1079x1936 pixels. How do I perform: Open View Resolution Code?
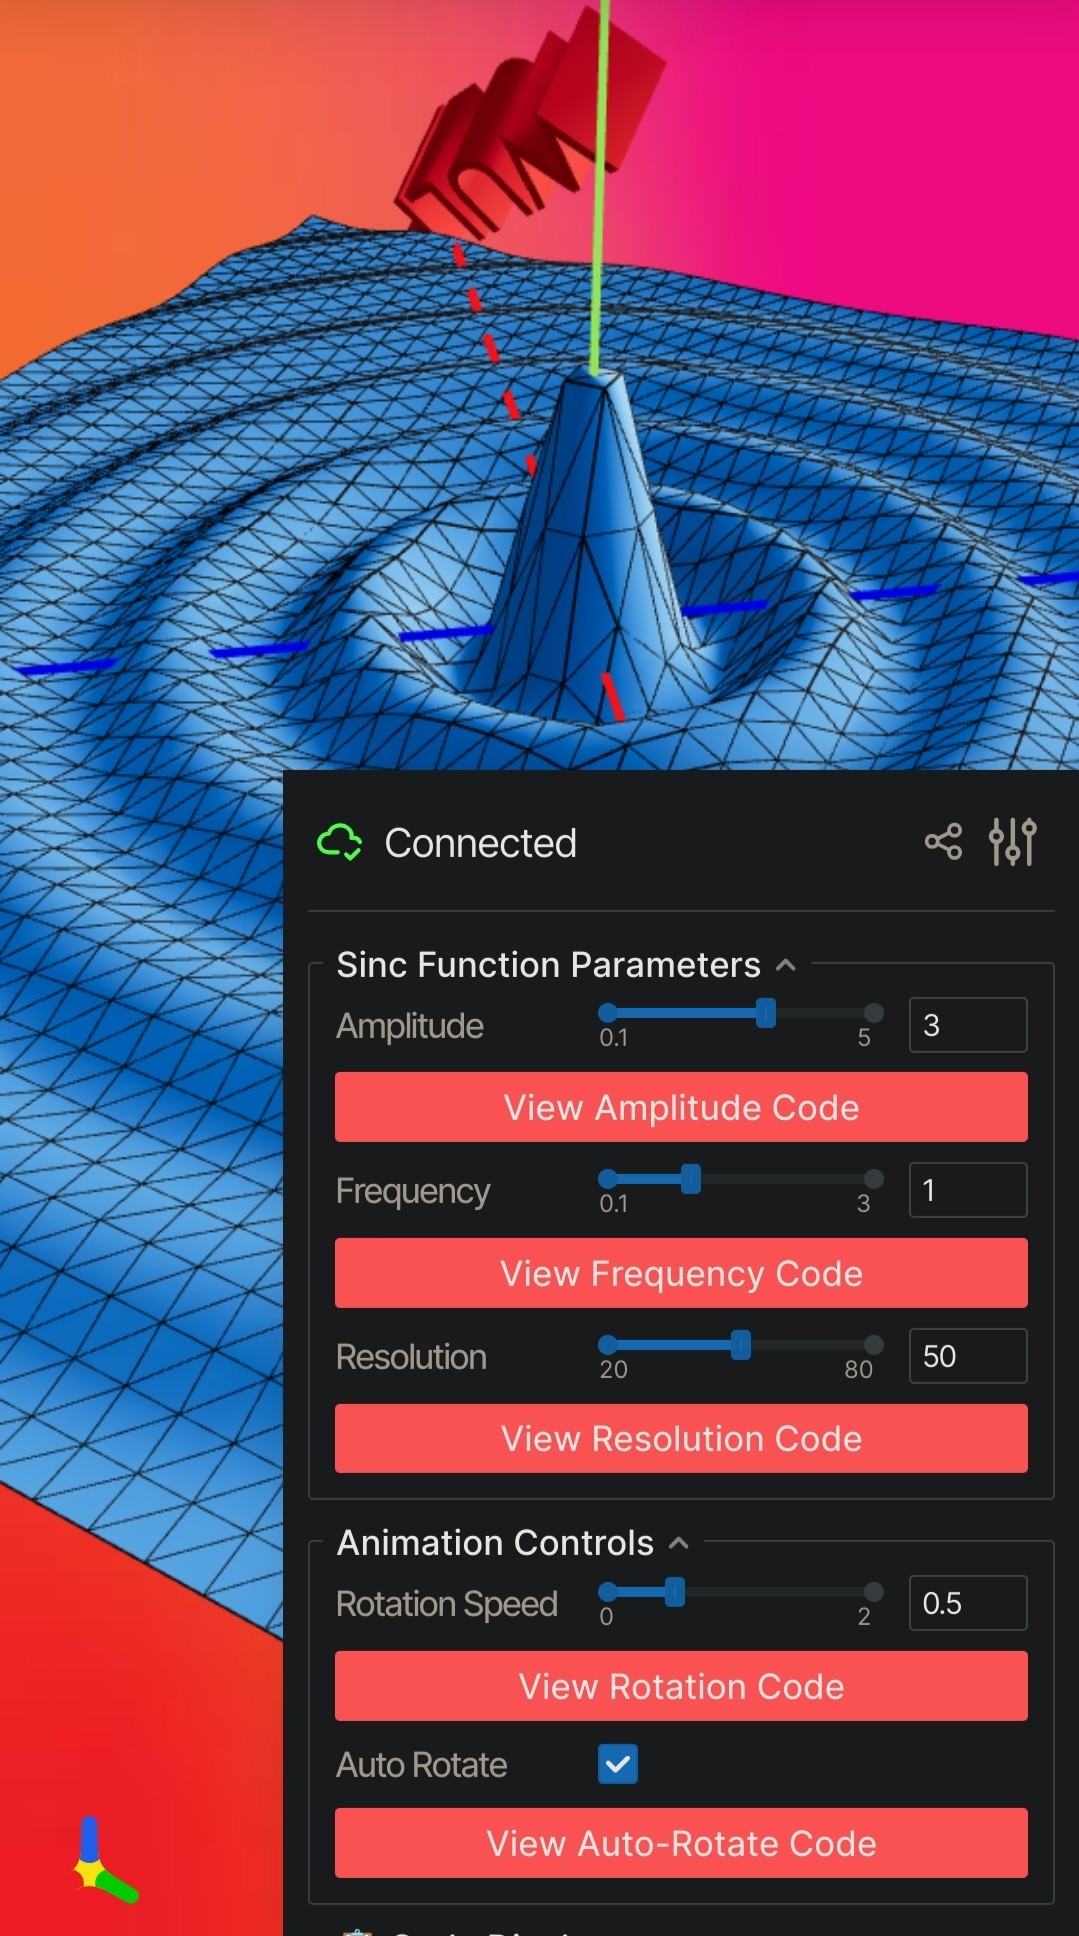click(x=681, y=1438)
